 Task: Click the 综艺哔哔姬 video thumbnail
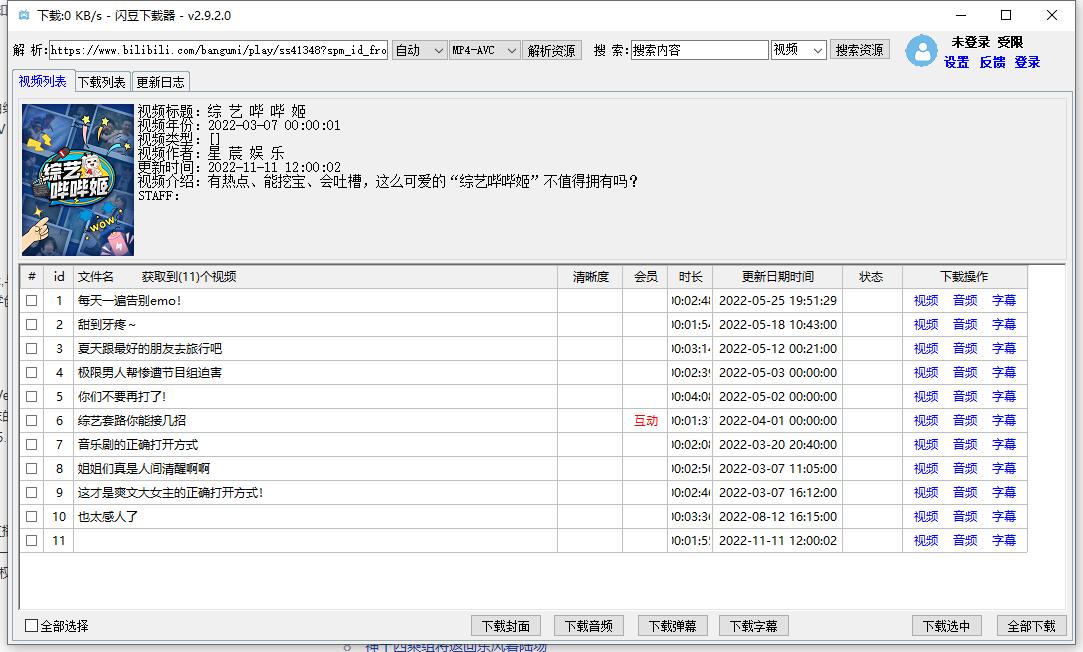coord(76,182)
